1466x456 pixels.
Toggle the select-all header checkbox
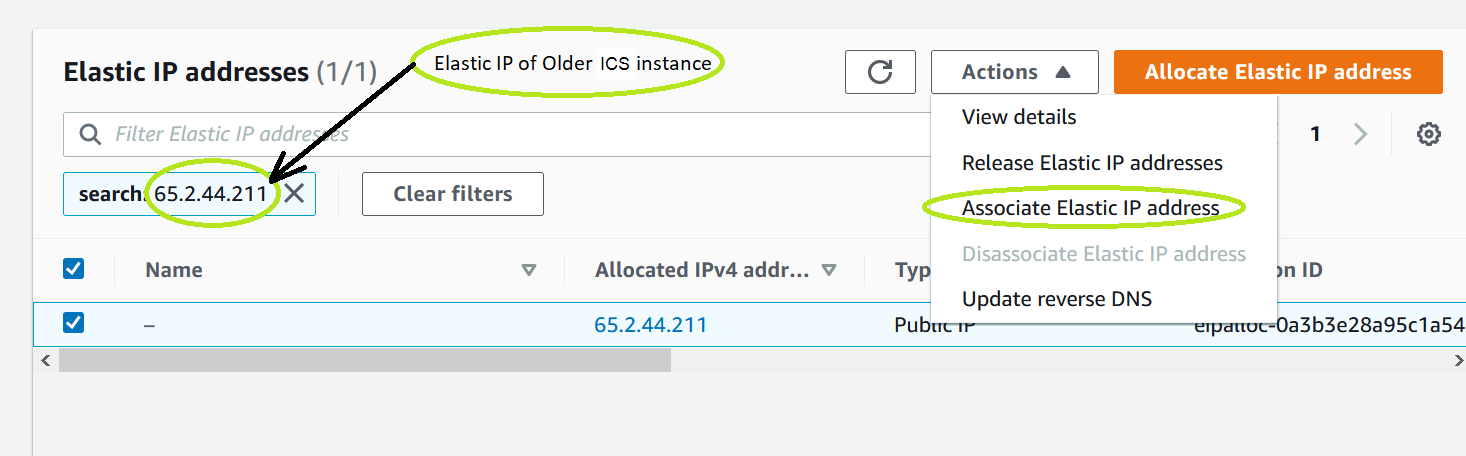74,269
